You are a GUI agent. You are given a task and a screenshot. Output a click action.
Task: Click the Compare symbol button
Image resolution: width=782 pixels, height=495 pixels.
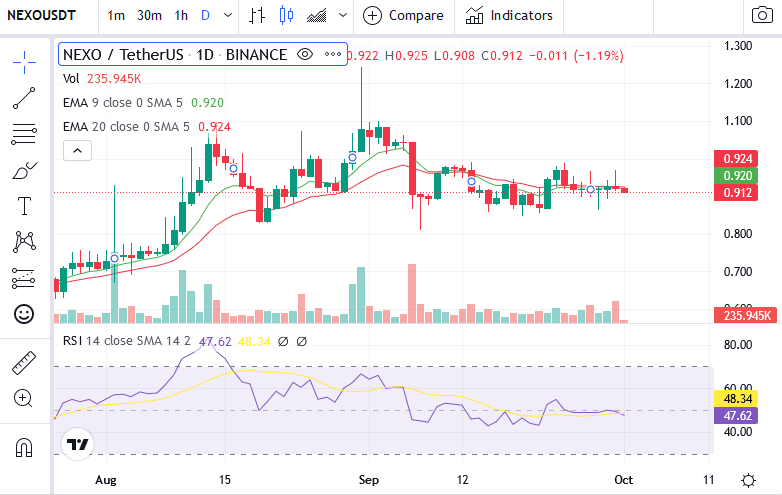(403, 15)
